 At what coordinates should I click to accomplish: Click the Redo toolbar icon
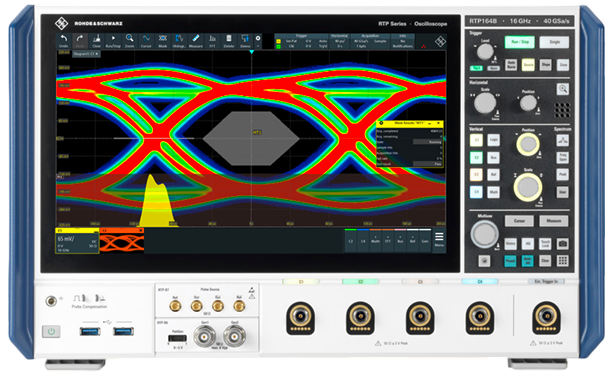(x=80, y=41)
